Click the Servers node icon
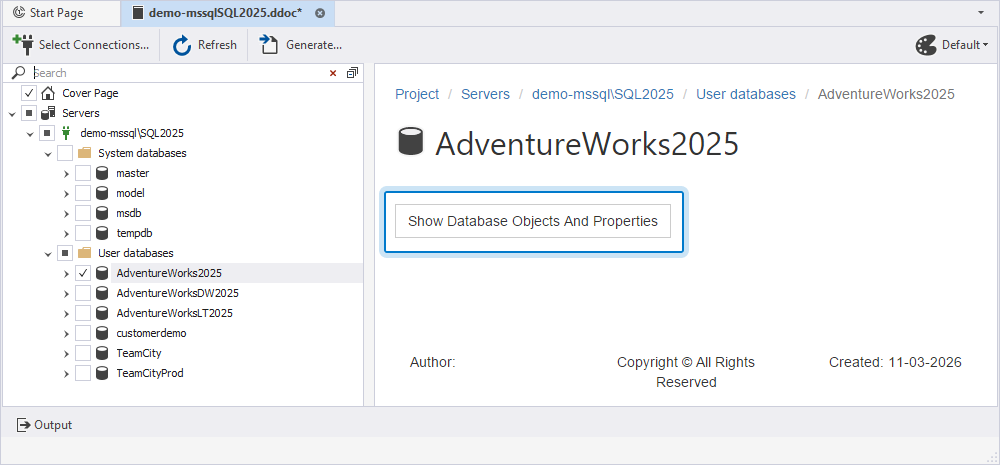The image size is (1000, 465). pos(48,114)
